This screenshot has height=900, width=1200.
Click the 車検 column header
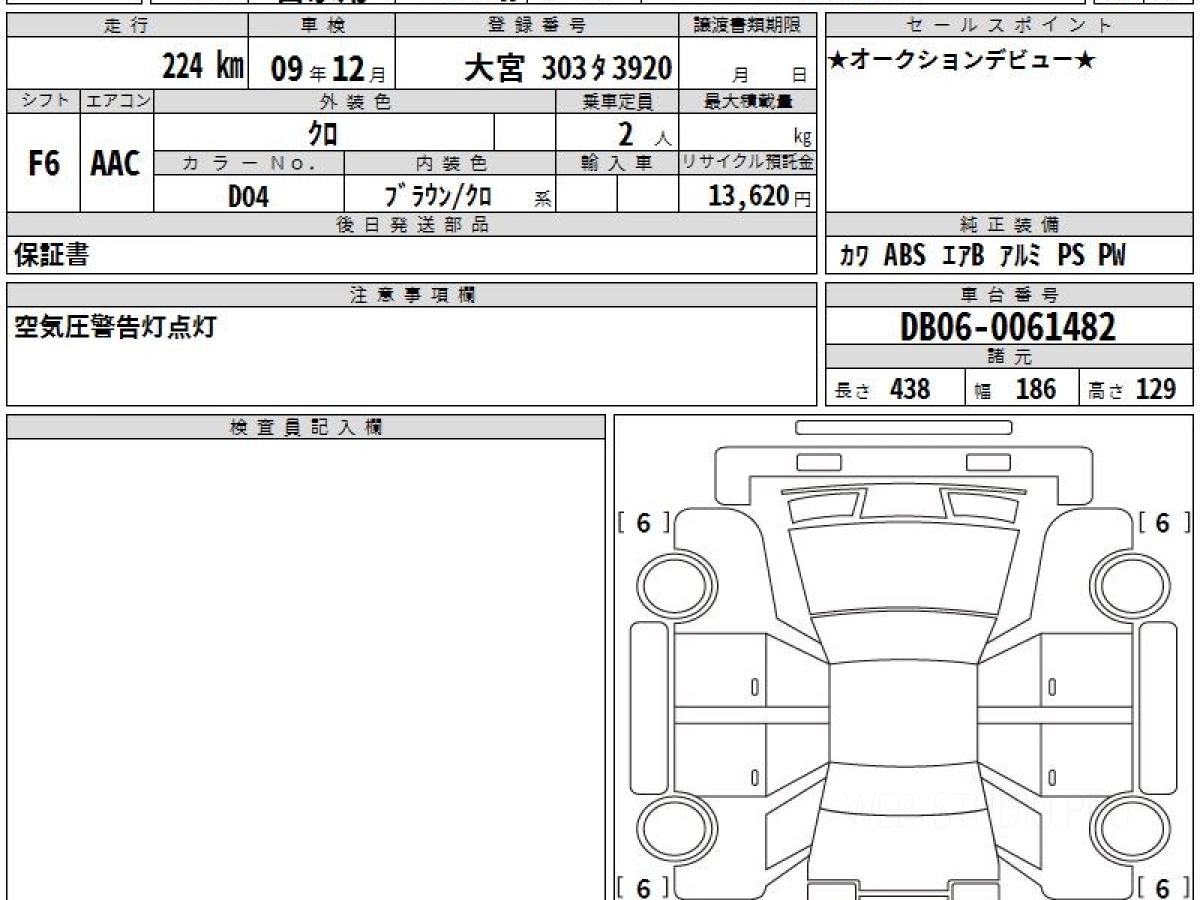[x=321, y=26]
